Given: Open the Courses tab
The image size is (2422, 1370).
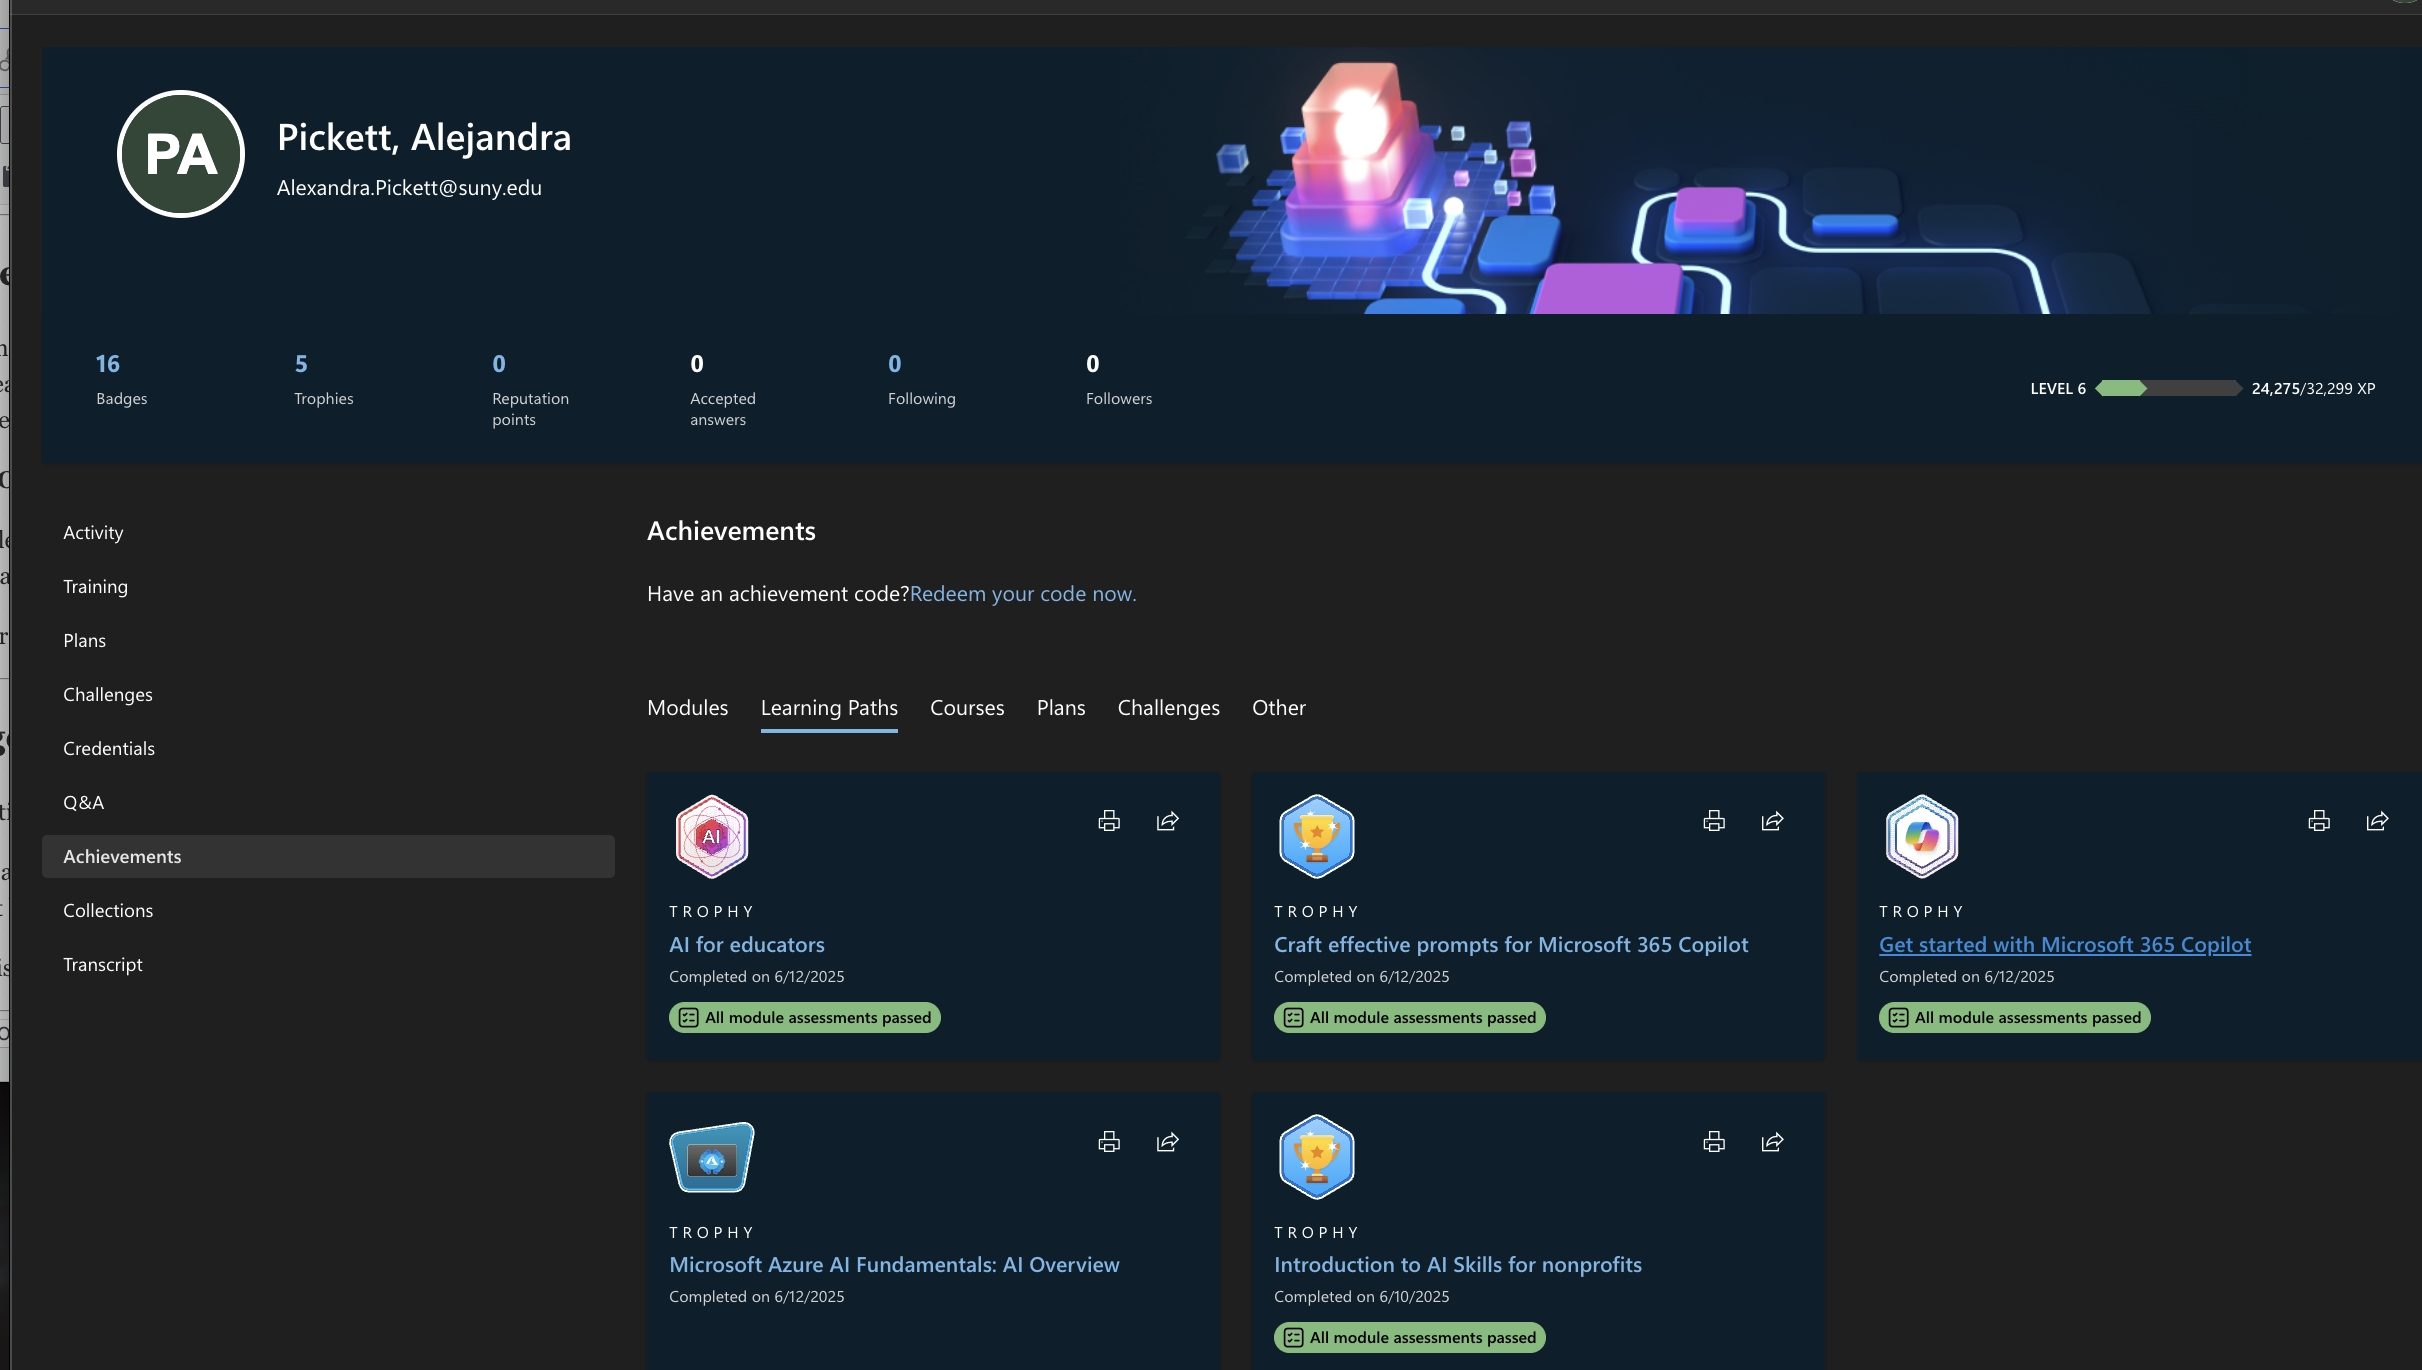Looking at the screenshot, I should [967, 708].
